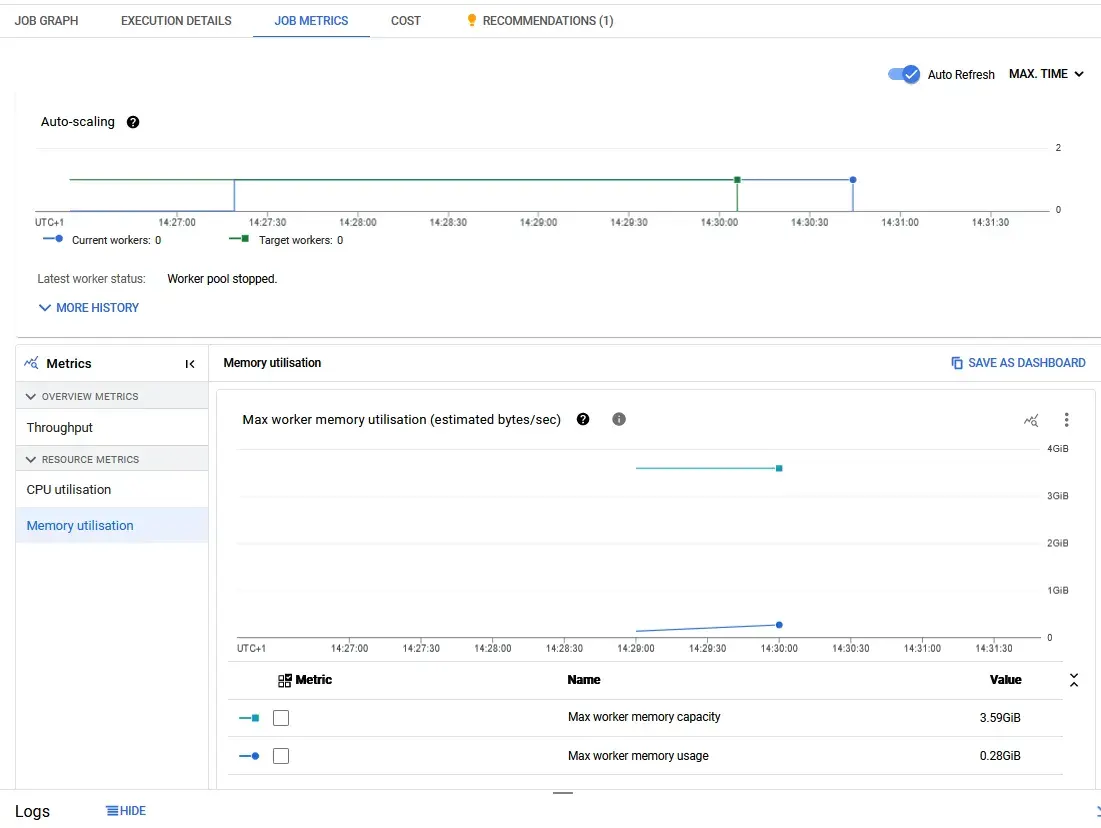Screen dimensions: 1101x828
Task: Open the Max. Time dropdown
Action: pyautogui.click(x=1046, y=74)
